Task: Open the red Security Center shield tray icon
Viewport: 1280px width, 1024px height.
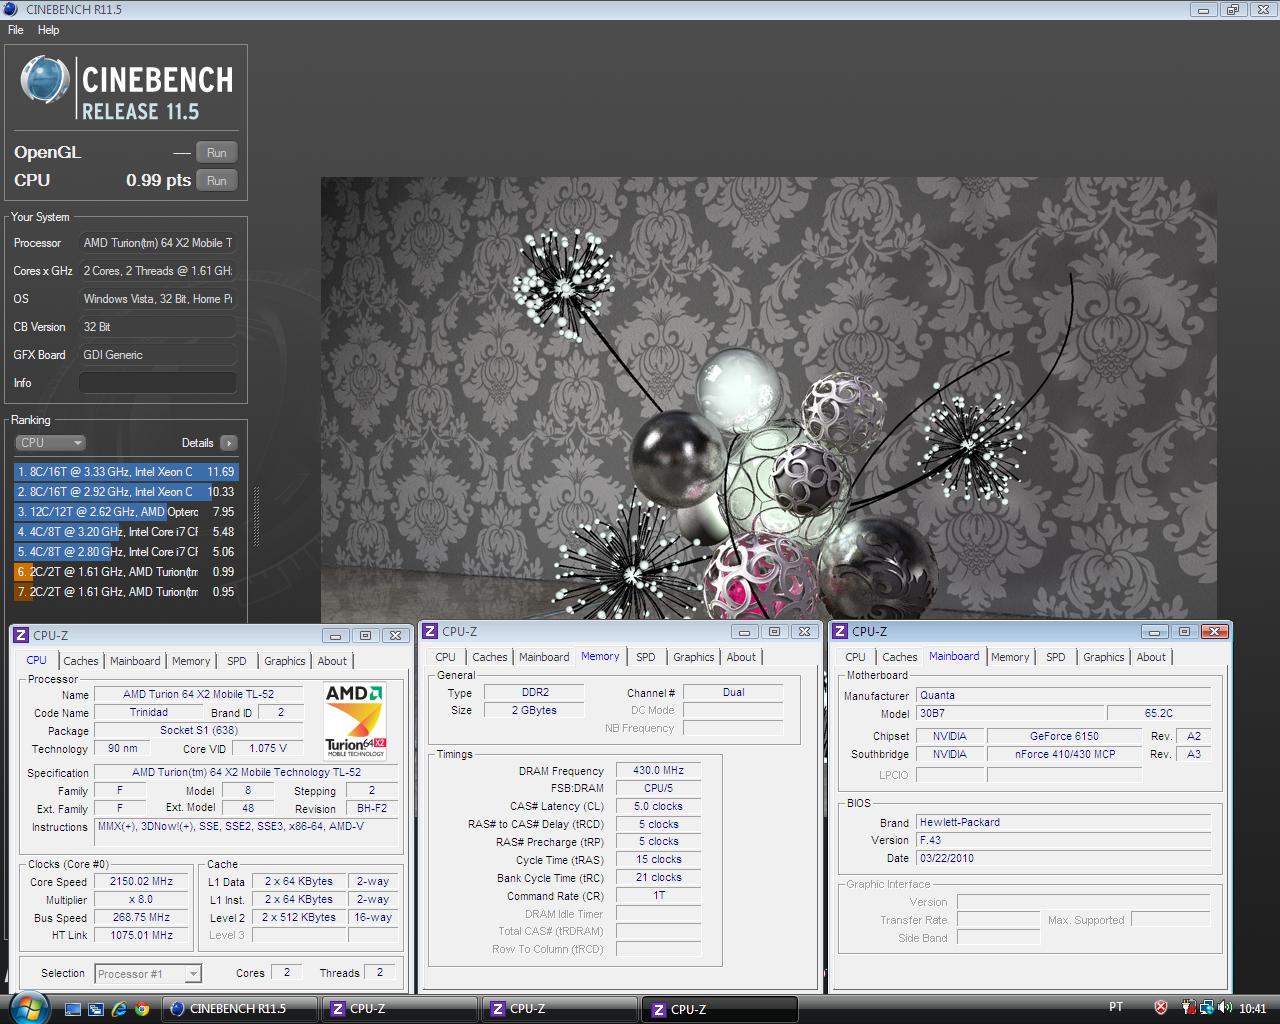Action: [x=1161, y=1008]
